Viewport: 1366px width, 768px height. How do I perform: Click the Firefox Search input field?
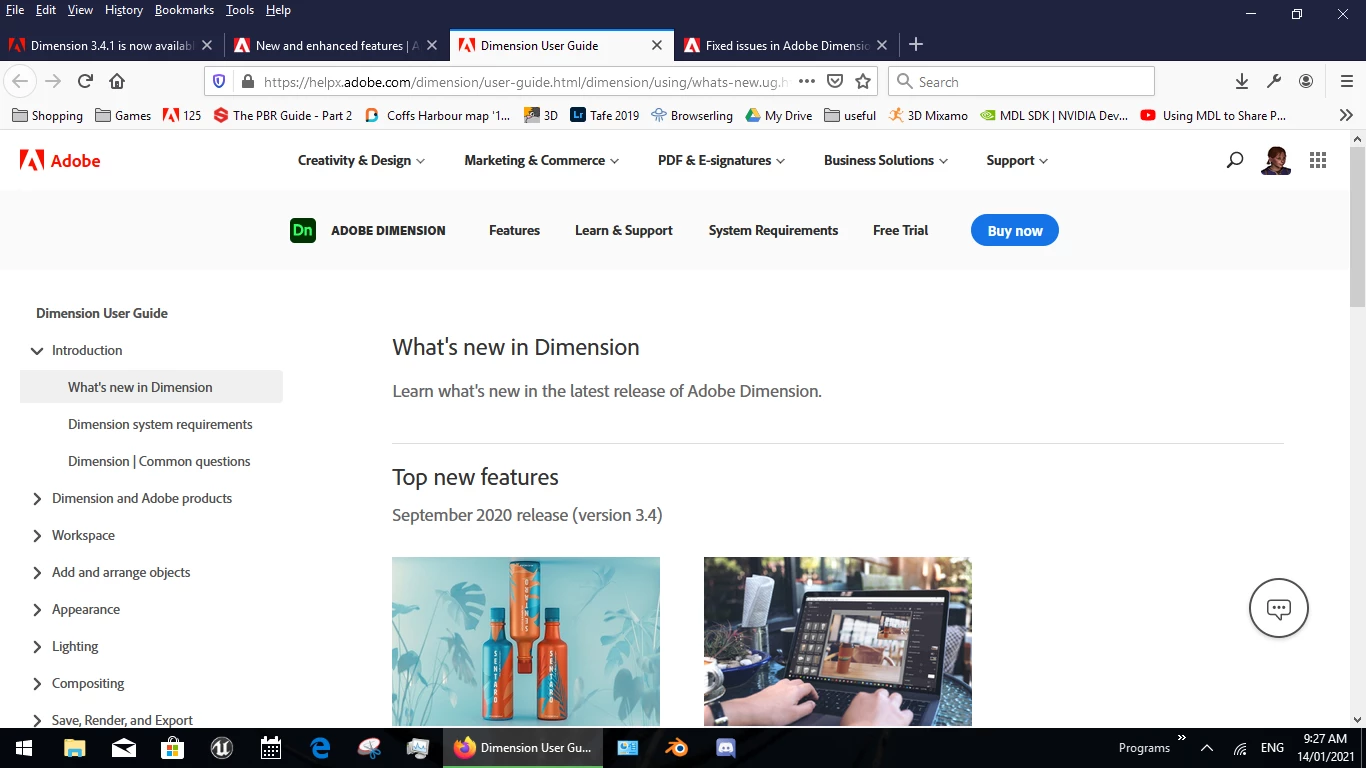(1021, 81)
